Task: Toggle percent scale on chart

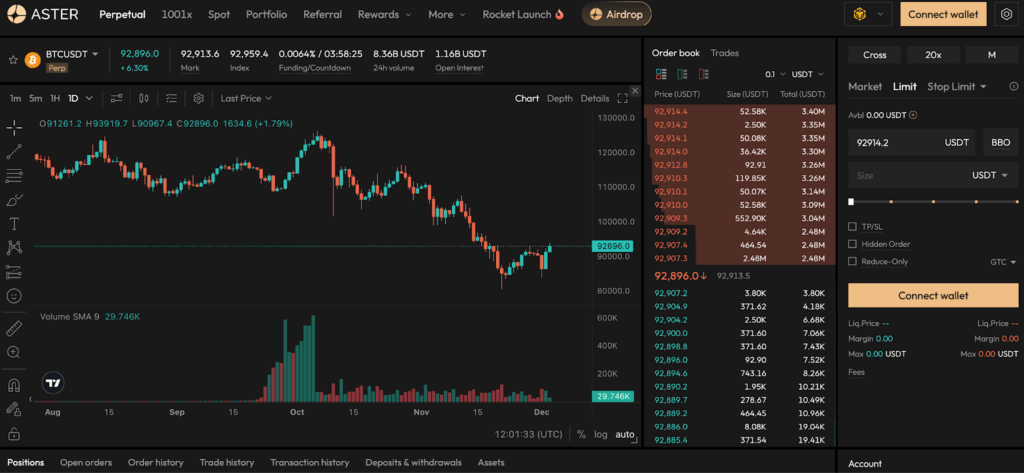Action: click(581, 434)
